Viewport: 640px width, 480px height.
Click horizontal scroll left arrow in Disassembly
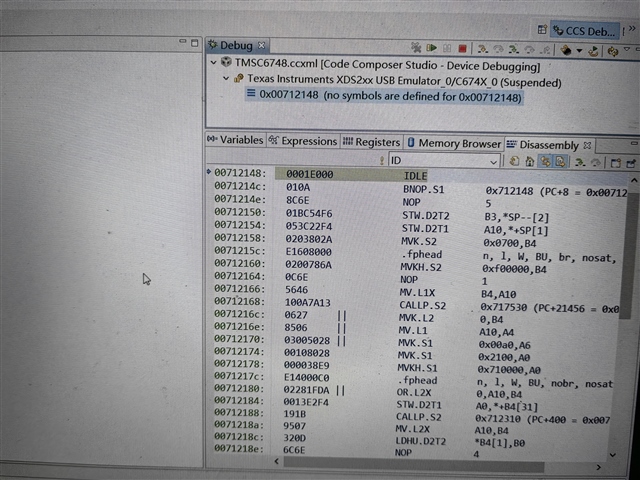(277, 462)
